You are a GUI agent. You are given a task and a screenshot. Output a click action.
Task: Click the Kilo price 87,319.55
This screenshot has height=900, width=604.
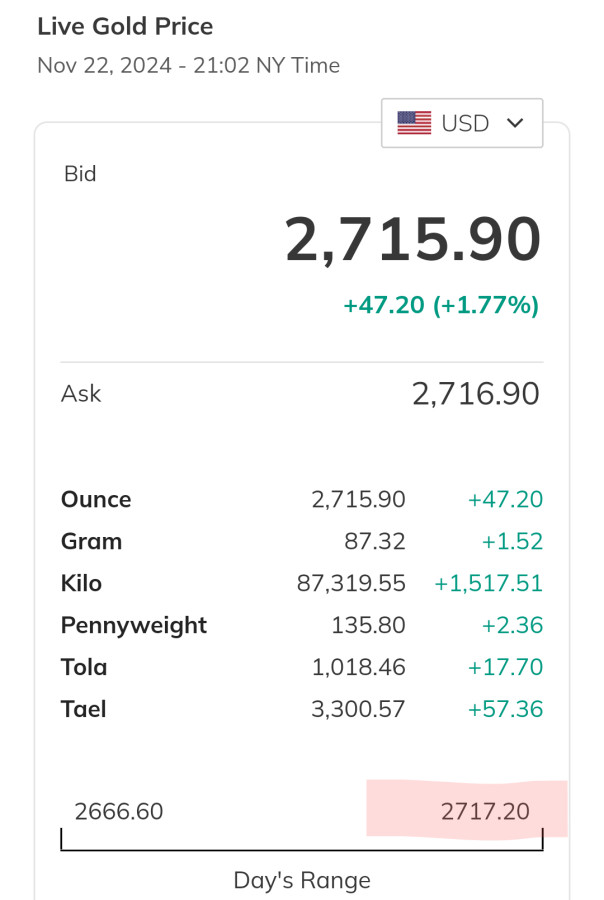(x=351, y=583)
